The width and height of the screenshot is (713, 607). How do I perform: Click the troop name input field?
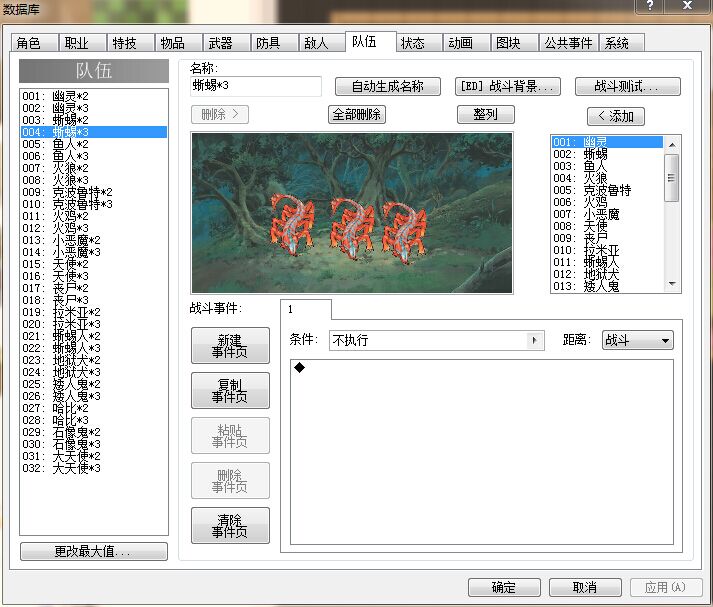pos(256,86)
